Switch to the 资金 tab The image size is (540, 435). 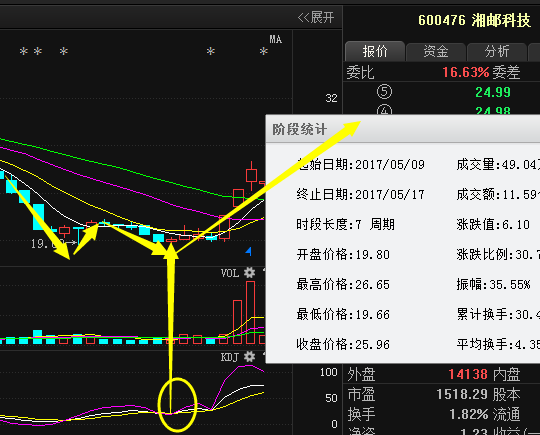[436, 52]
